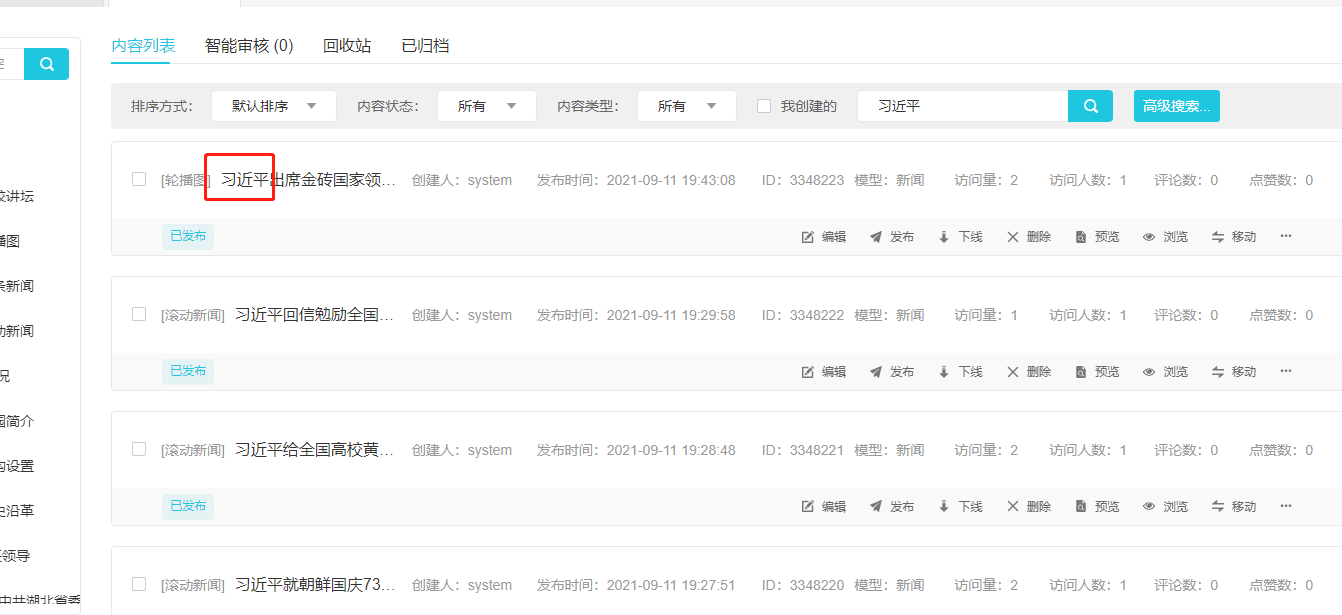The image size is (1342, 615).
Task: Select checkbox for item ID 3348221
Action: point(139,449)
